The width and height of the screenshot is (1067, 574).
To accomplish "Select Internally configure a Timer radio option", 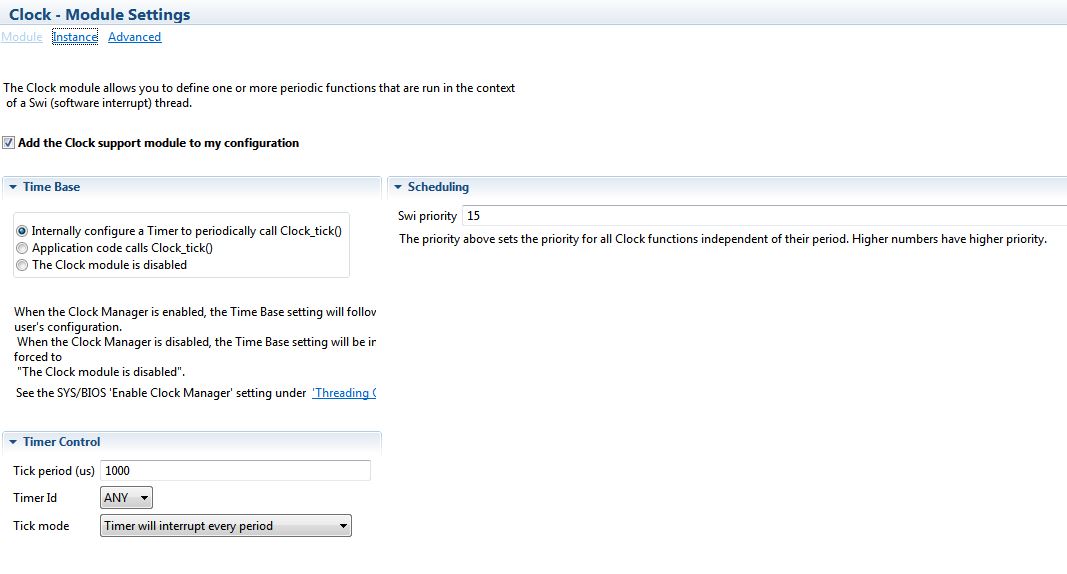I will [22, 231].
